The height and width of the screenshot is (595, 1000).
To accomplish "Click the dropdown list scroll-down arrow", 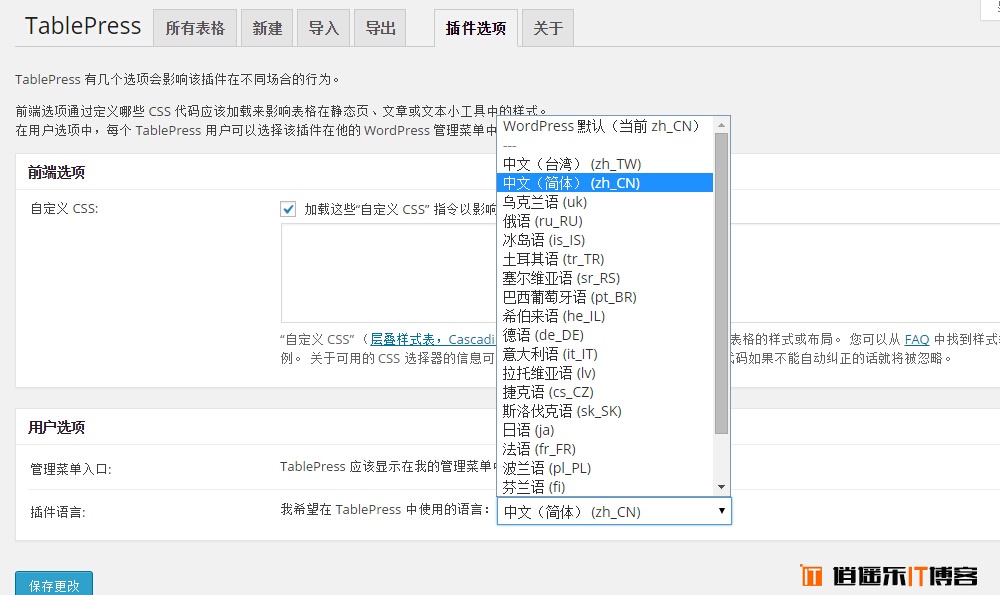I will click(x=722, y=487).
